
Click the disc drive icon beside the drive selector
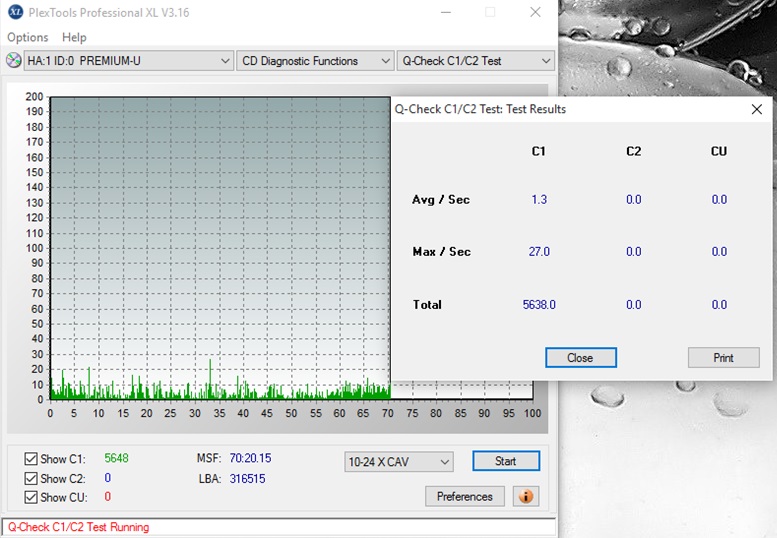click(13, 60)
